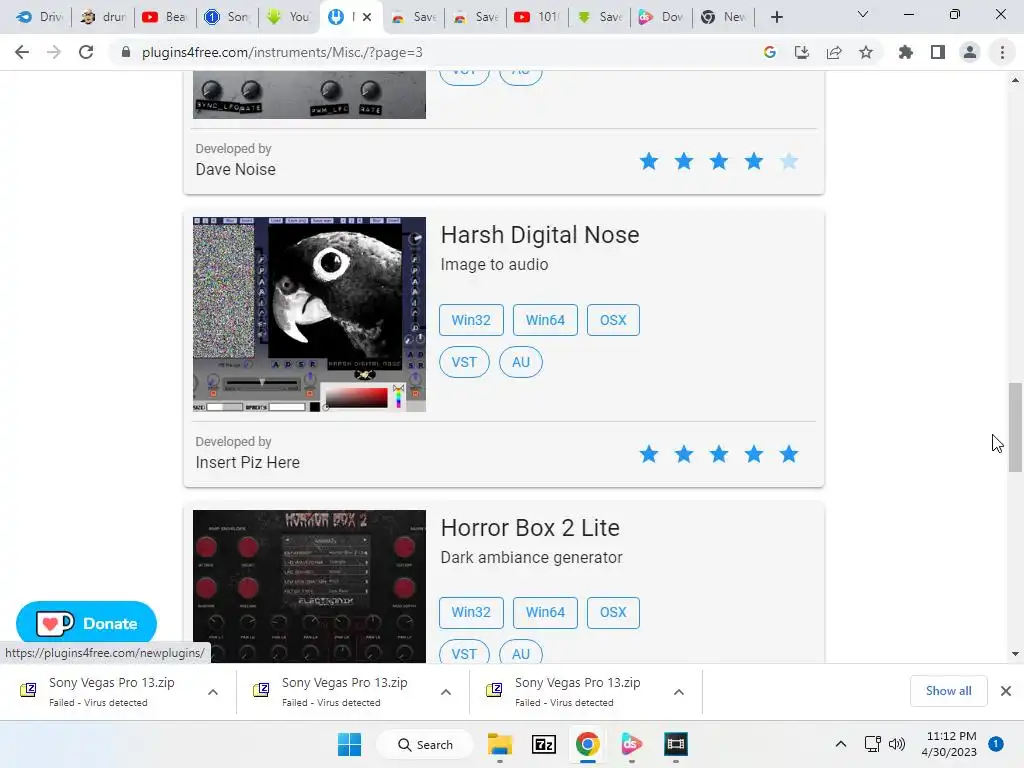The image size is (1024, 768).
Task: Click OSX under Harsh Digital Nose
Action: pos(613,320)
